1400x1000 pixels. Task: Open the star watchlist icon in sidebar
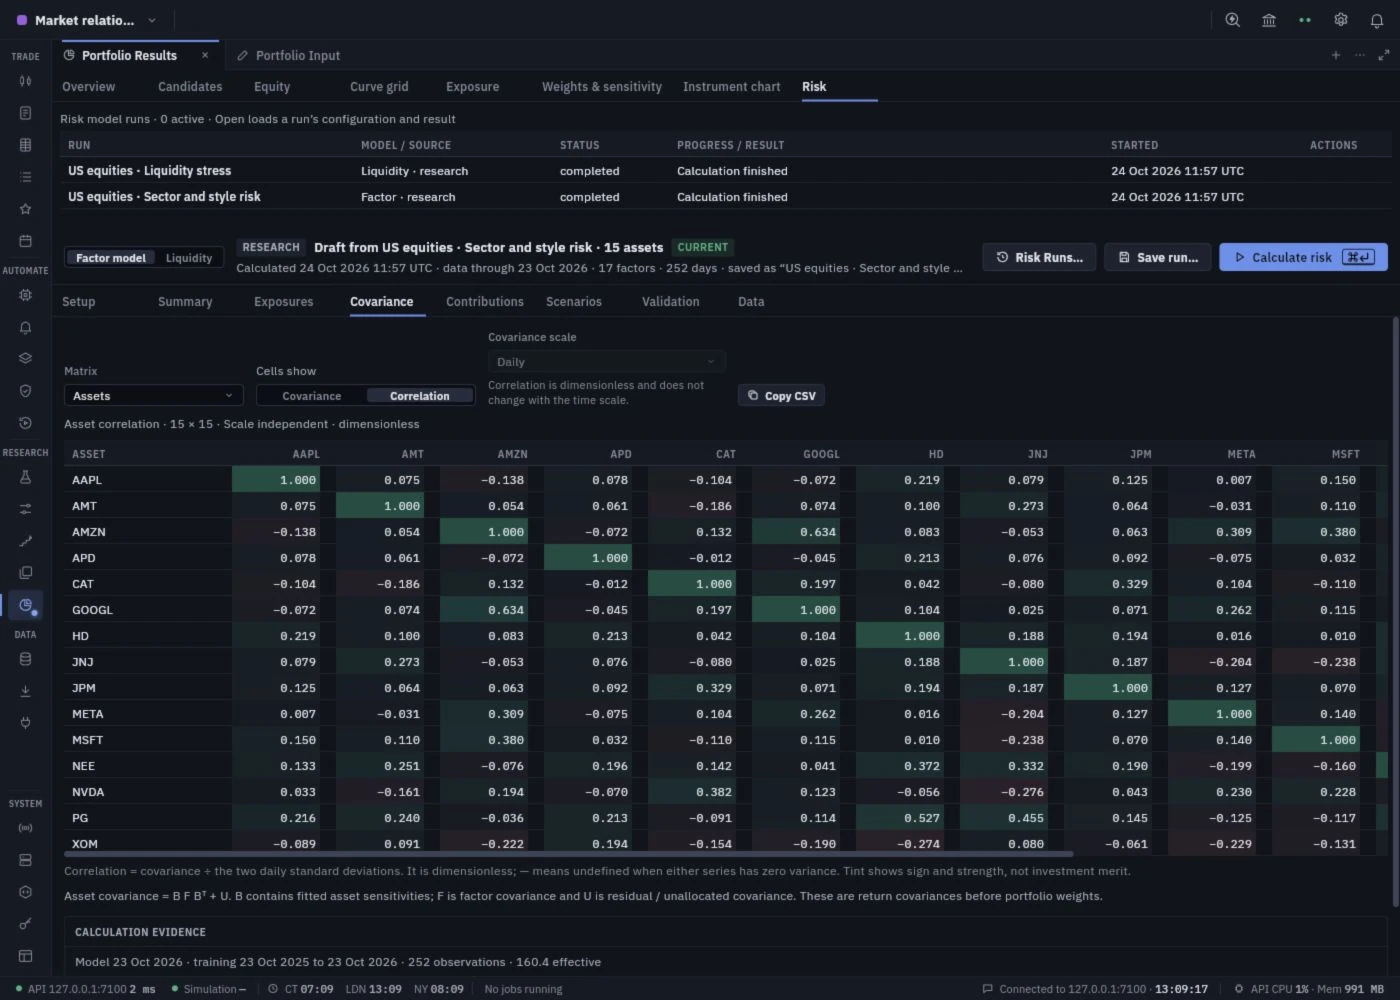25,209
